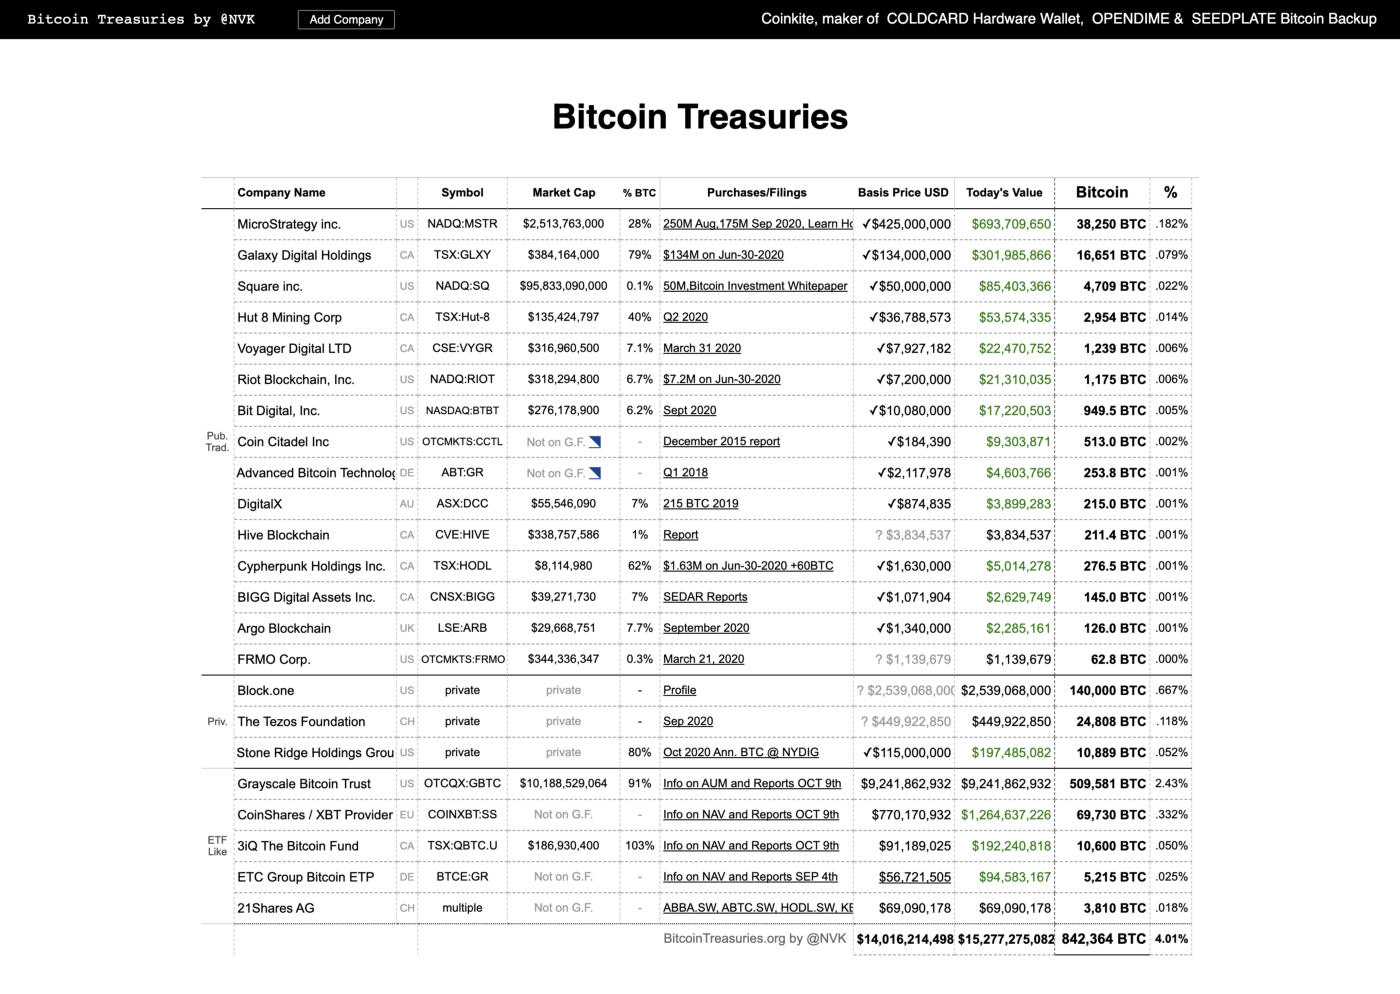Open Riot Blockchain's $7.2M on Jun-30-2020 link

[722, 379]
